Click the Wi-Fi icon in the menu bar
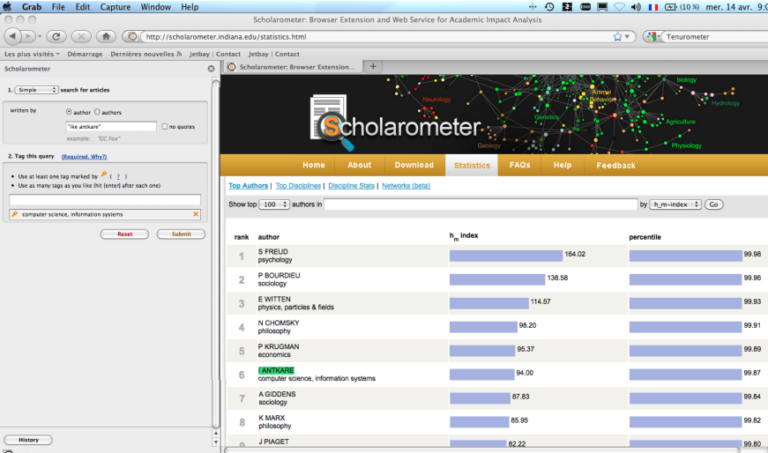768x453 pixels. coord(619,7)
